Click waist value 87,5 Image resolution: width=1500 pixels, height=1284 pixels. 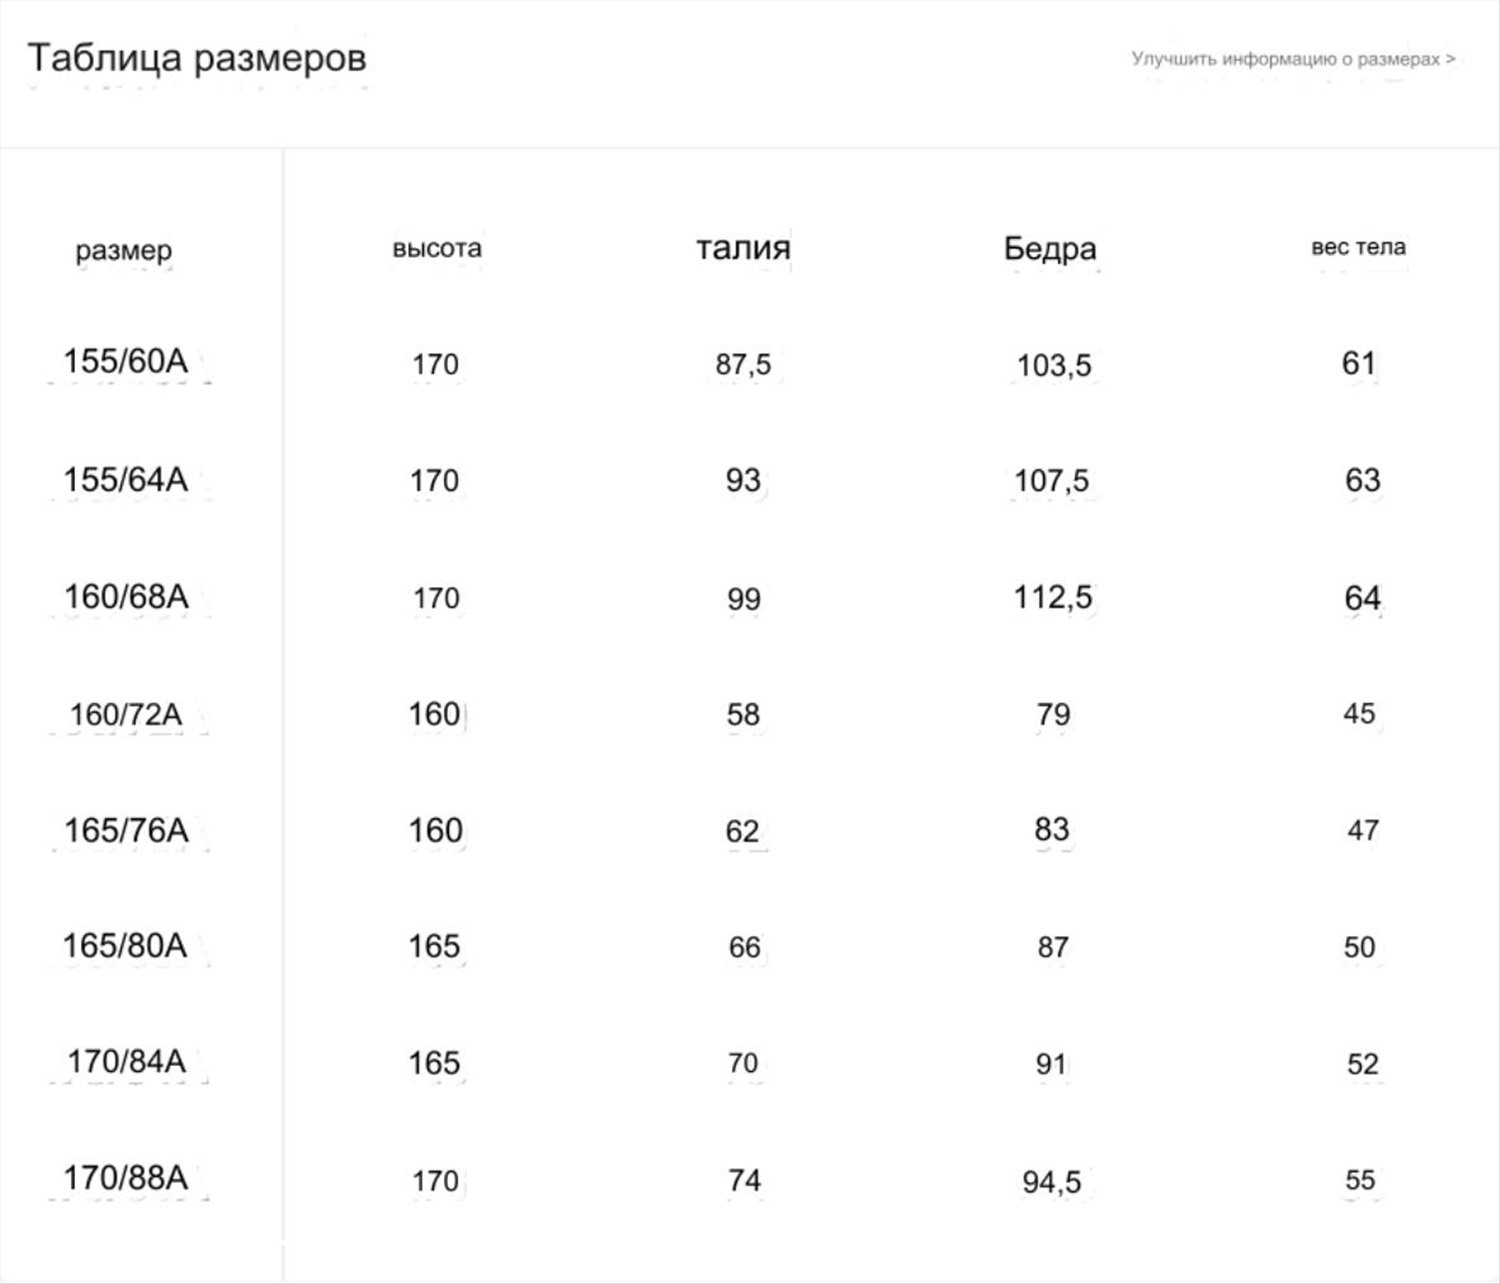tap(743, 365)
